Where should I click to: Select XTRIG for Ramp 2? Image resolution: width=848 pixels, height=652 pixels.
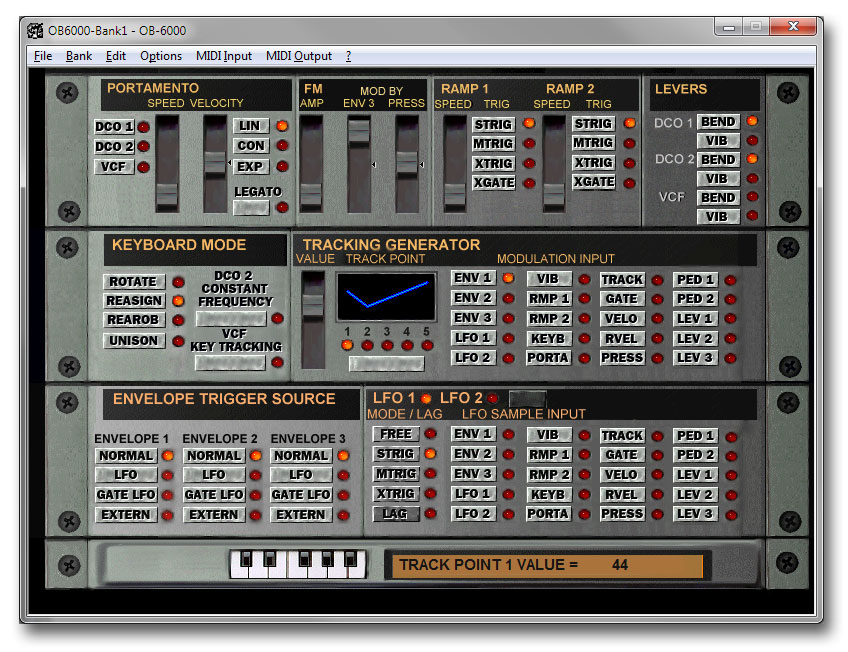tap(593, 162)
